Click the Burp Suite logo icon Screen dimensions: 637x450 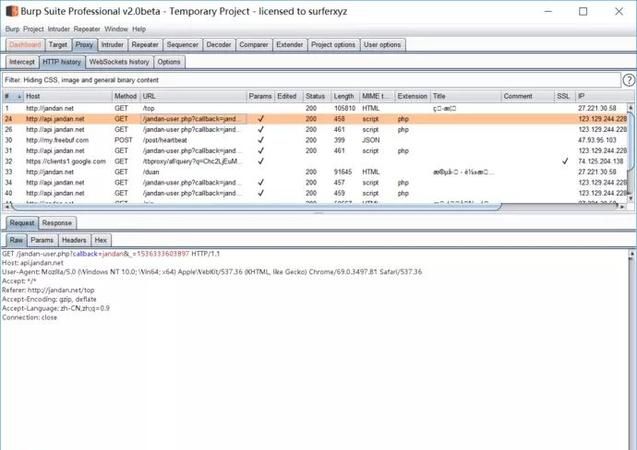coord(12,11)
